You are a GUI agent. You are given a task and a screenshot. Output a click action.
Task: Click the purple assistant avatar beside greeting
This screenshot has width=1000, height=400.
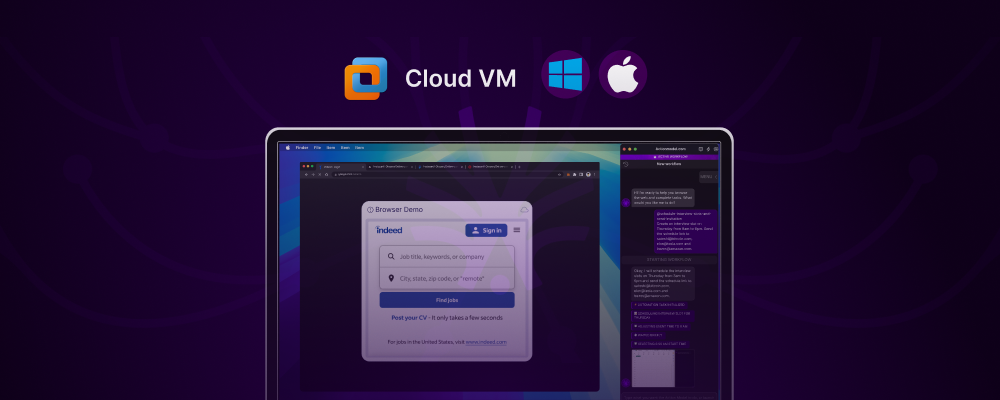click(626, 202)
